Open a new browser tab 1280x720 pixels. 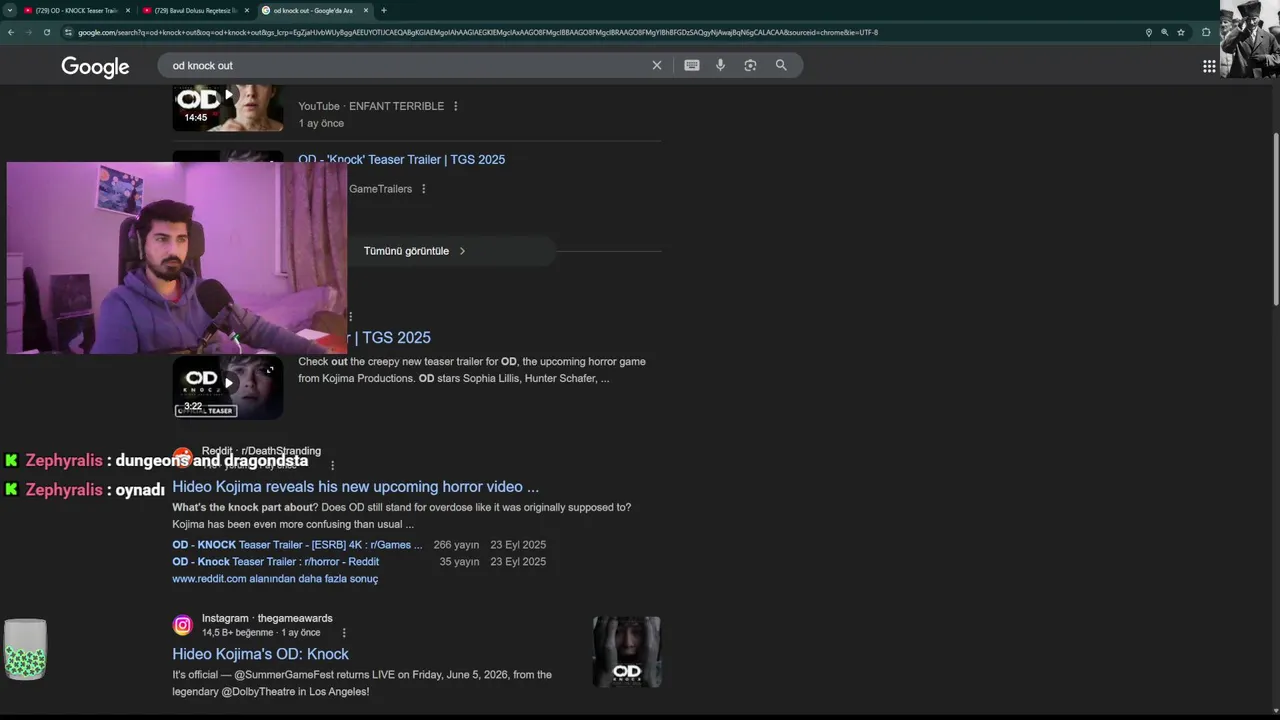[x=384, y=10]
